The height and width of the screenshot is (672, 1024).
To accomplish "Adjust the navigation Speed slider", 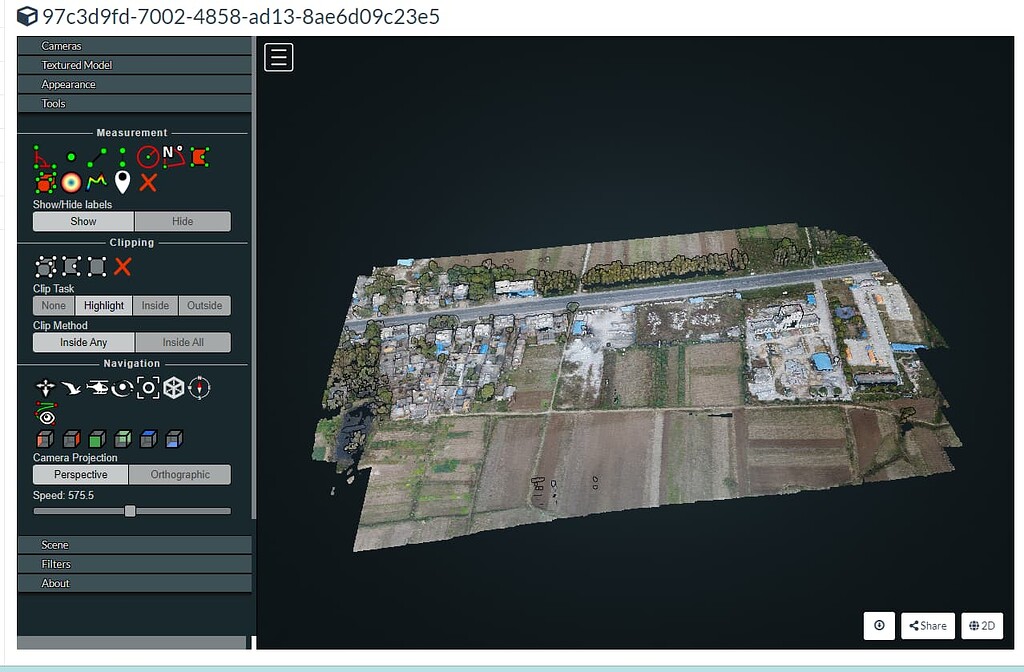I will coord(130,510).
